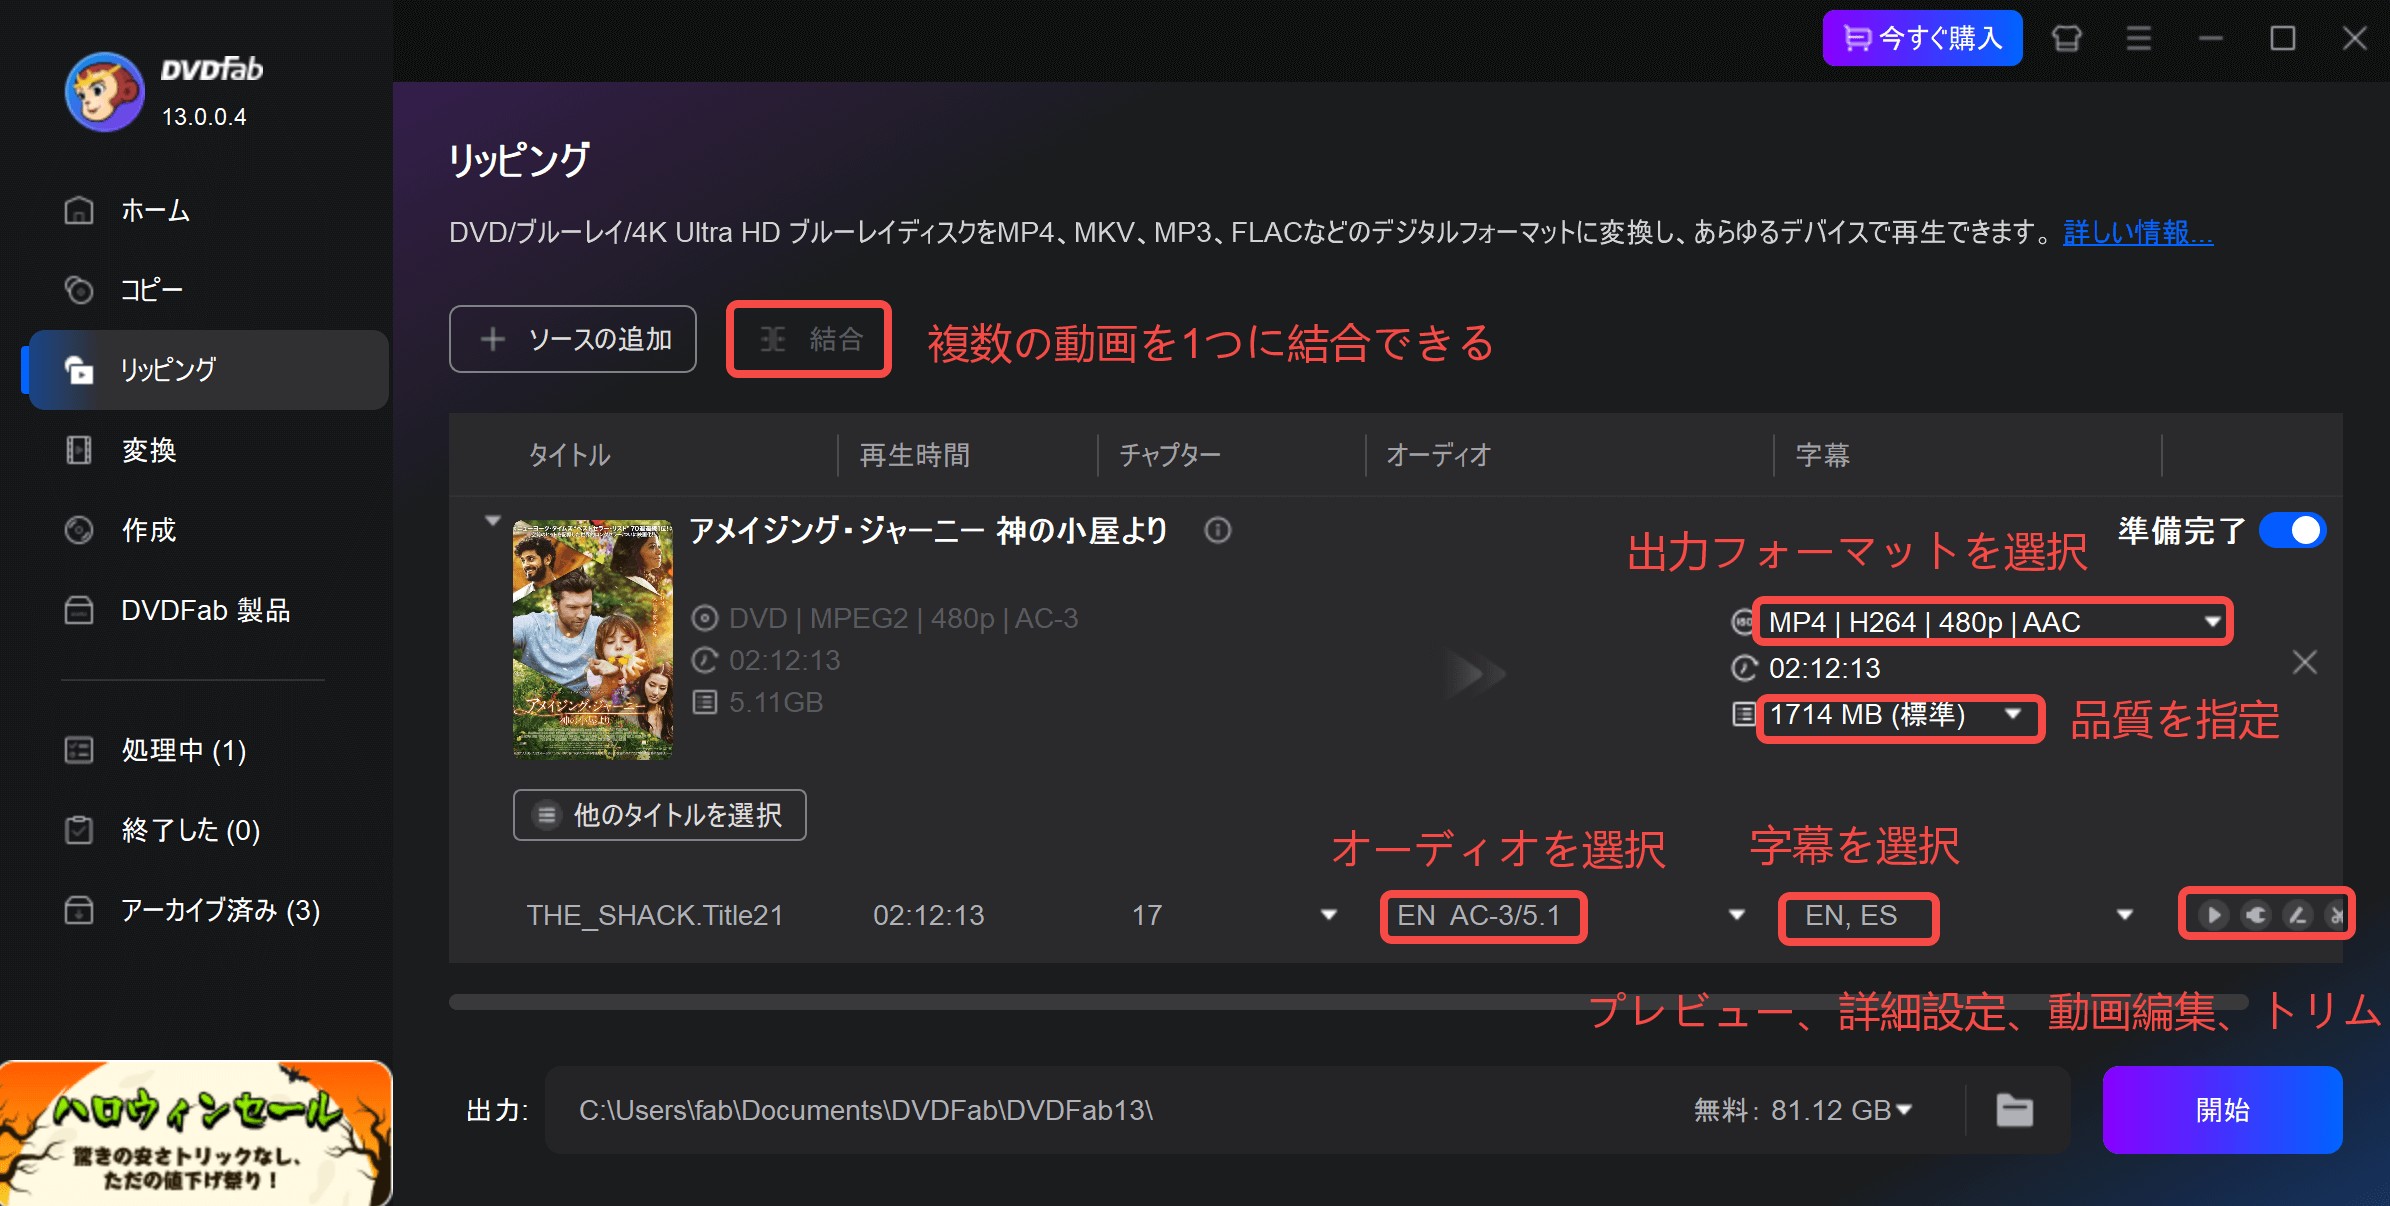This screenshot has height=1206, width=2390.
Task: Open the video edit pencil icon
Action: [x=2298, y=914]
